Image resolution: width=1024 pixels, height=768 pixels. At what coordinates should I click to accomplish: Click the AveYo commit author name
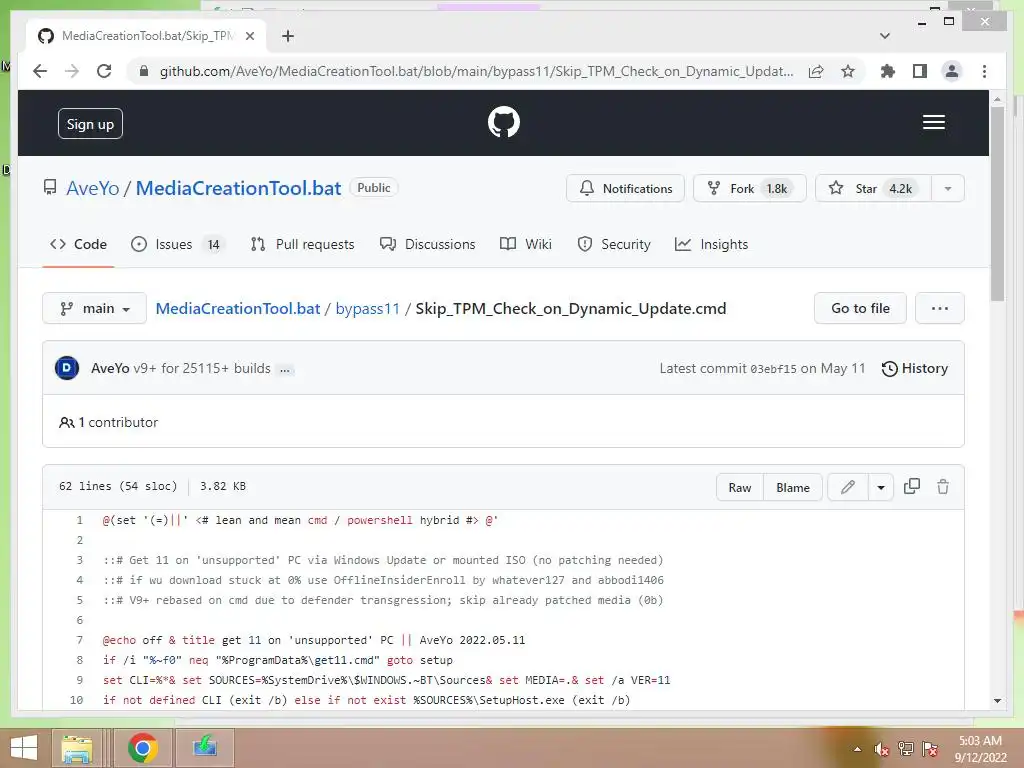[110, 368]
